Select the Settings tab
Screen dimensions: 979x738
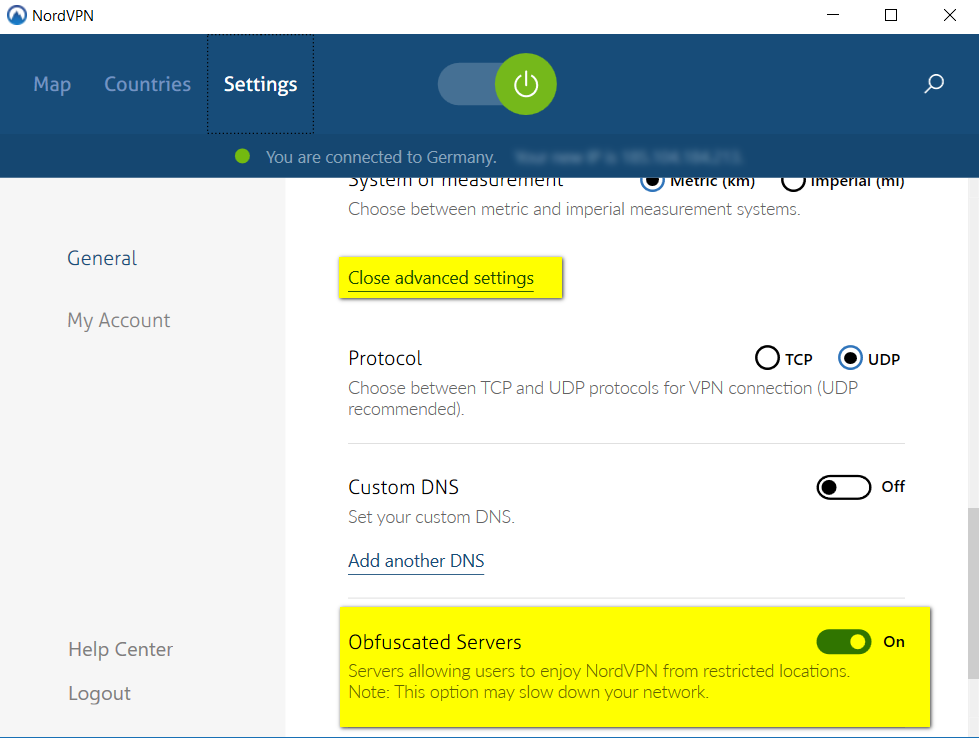click(x=260, y=84)
